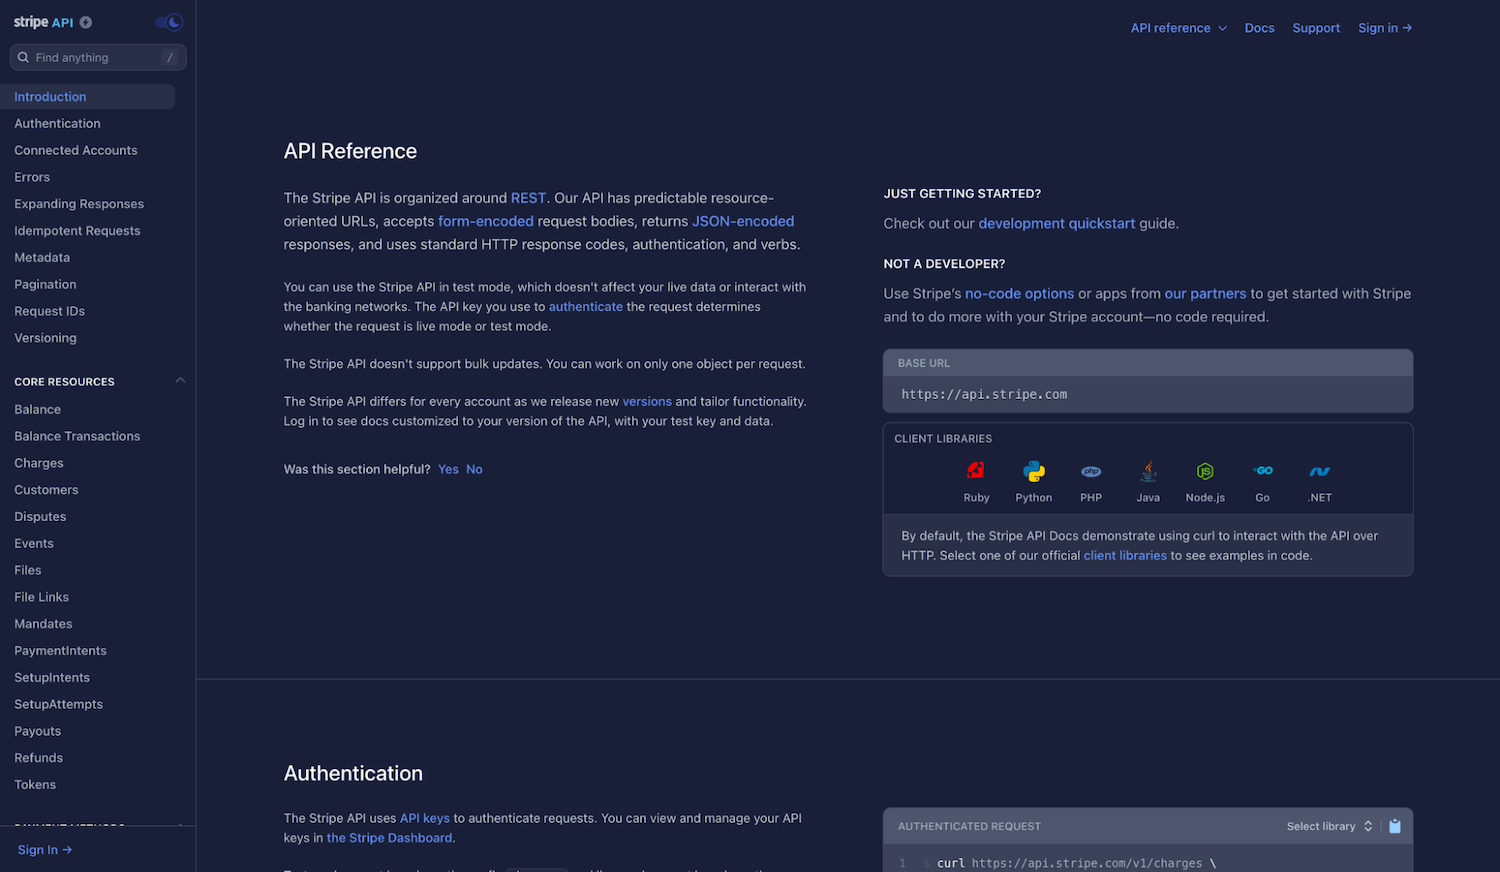The height and width of the screenshot is (872, 1500).
Task: Select Connected Accounts in the sidebar
Action: (x=76, y=150)
